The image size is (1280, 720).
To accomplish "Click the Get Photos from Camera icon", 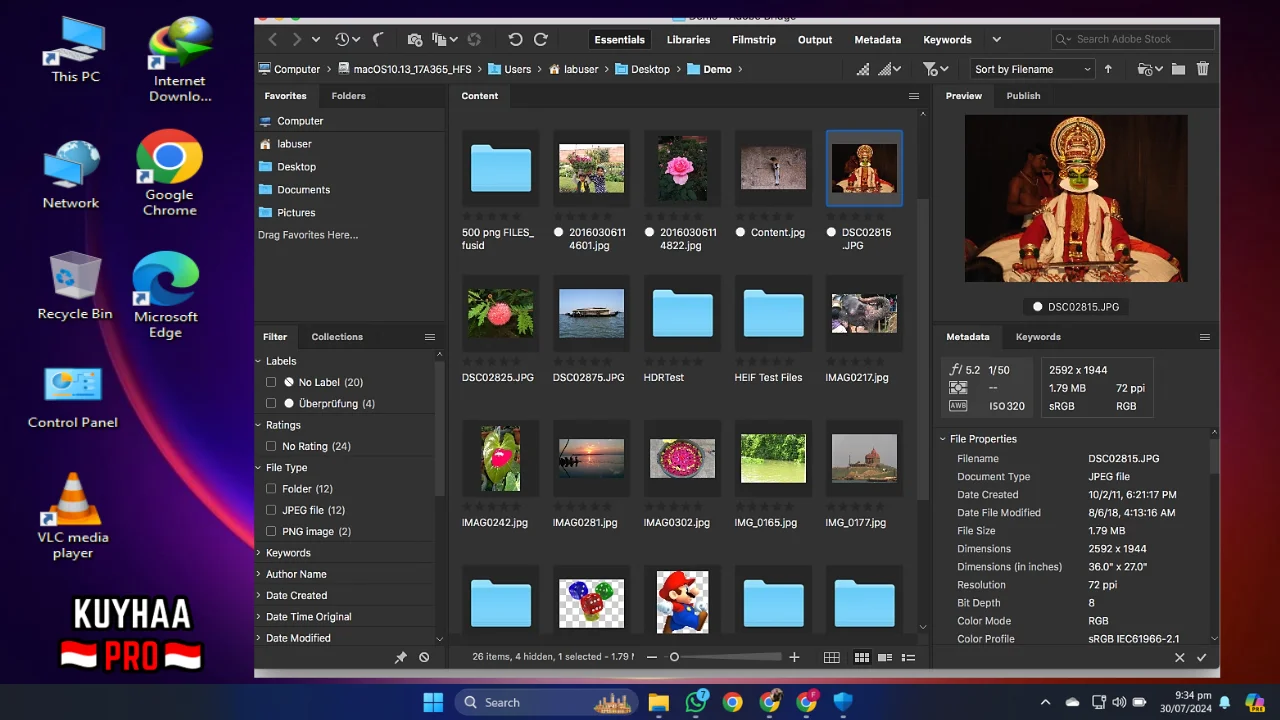I will (x=415, y=39).
